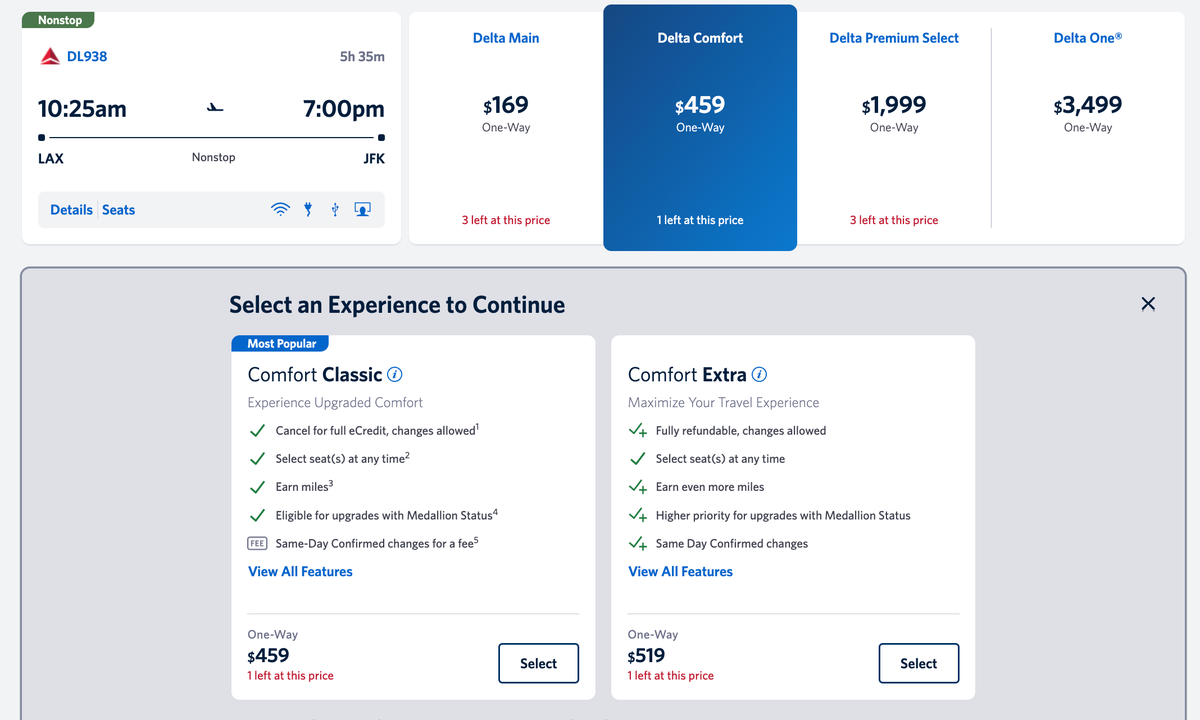Click the FEE badge on Same-Day Confirmed changes
The image size is (1200, 720).
pyautogui.click(x=260, y=541)
